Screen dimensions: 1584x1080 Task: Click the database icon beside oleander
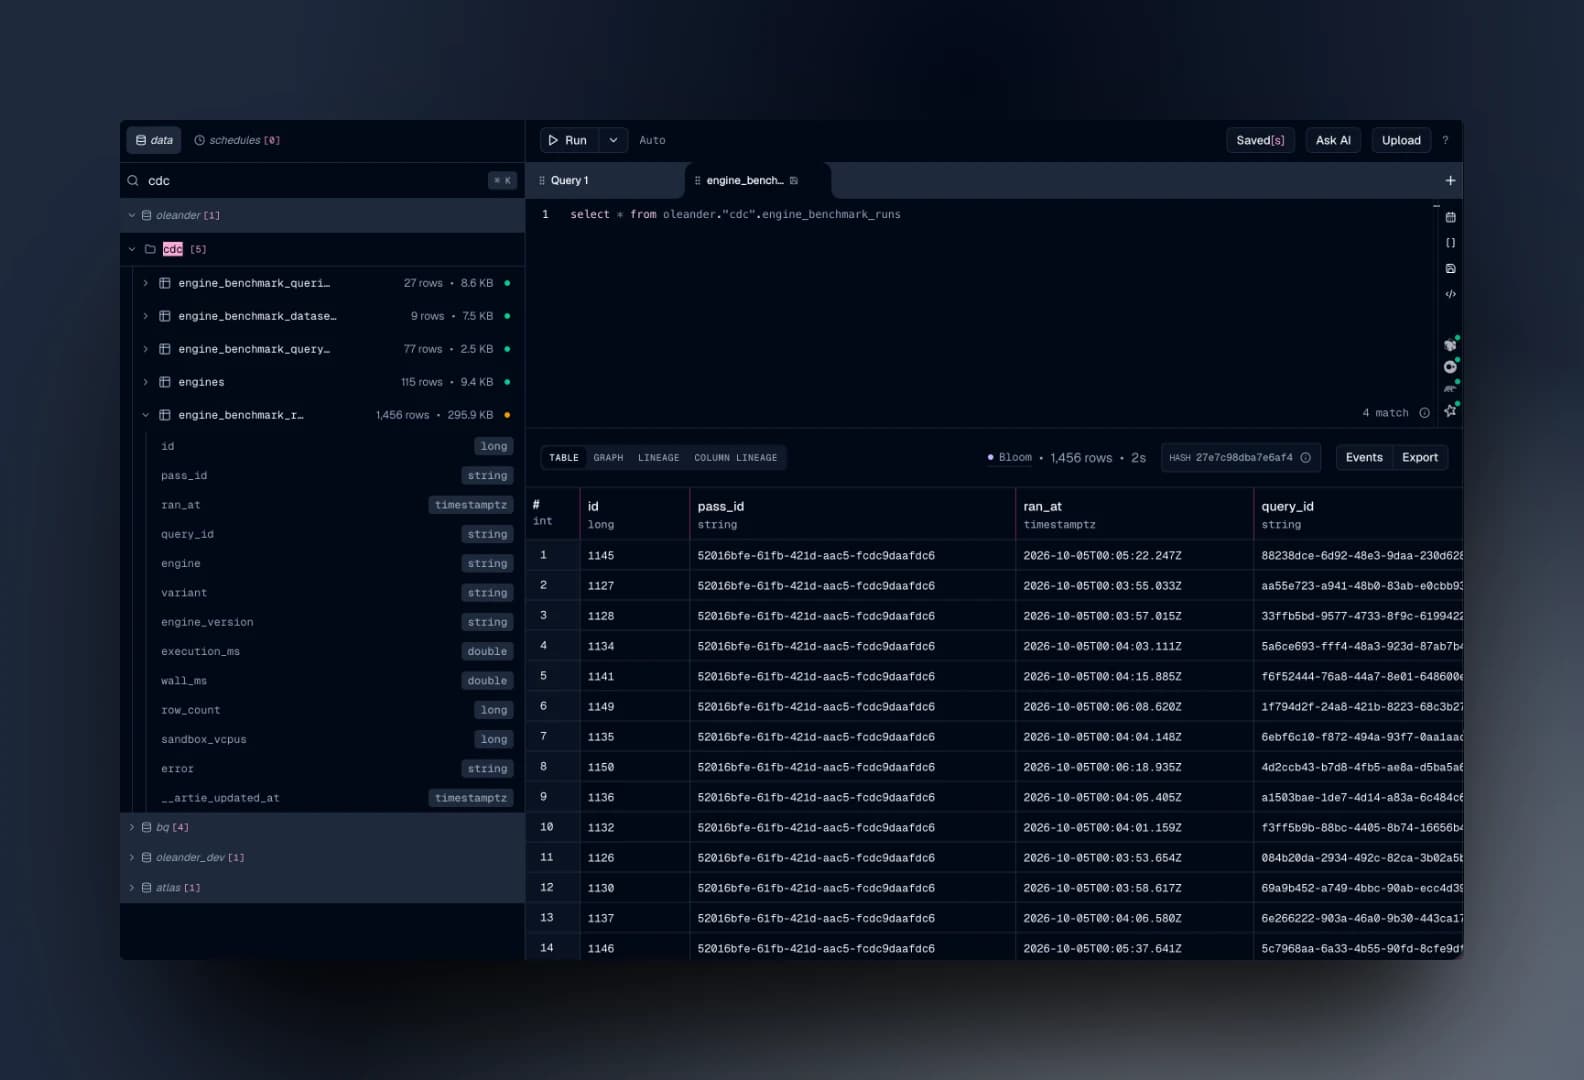[147, 215]
